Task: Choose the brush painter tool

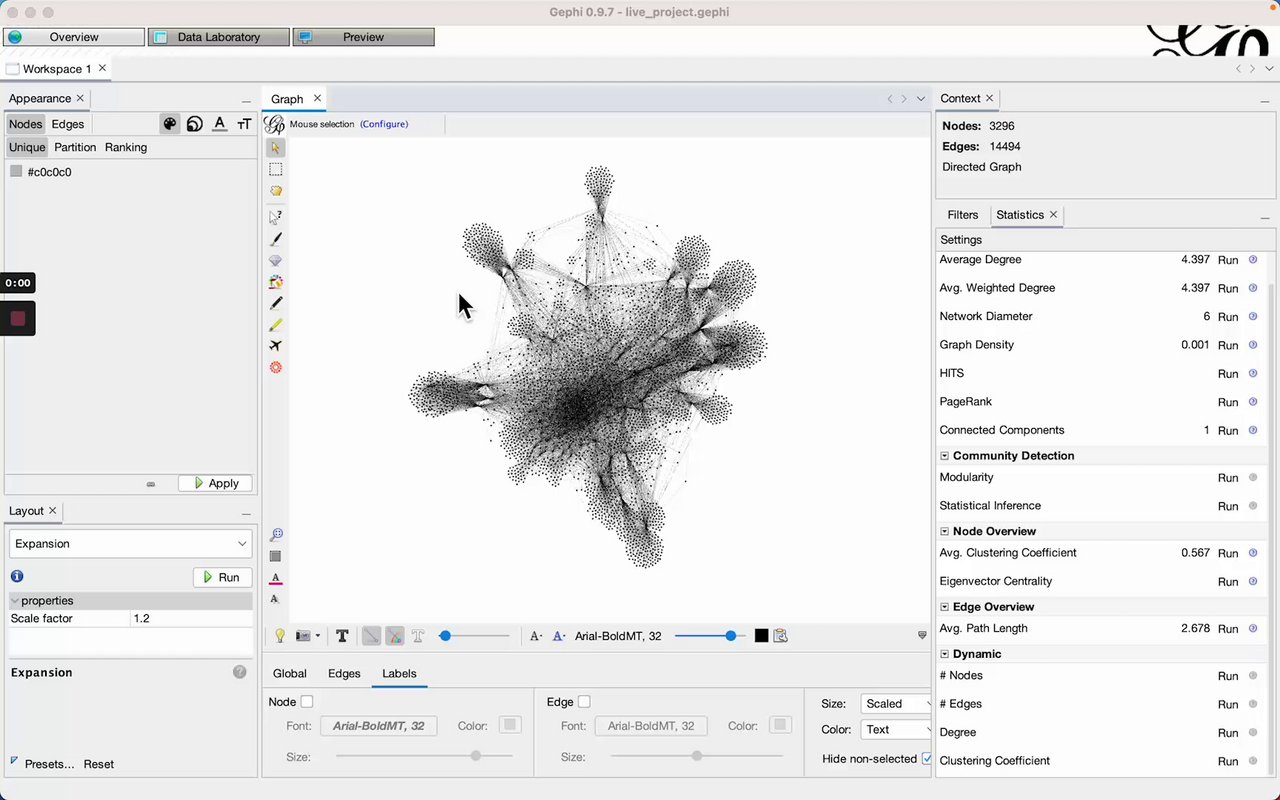Action: pos(276,239)
